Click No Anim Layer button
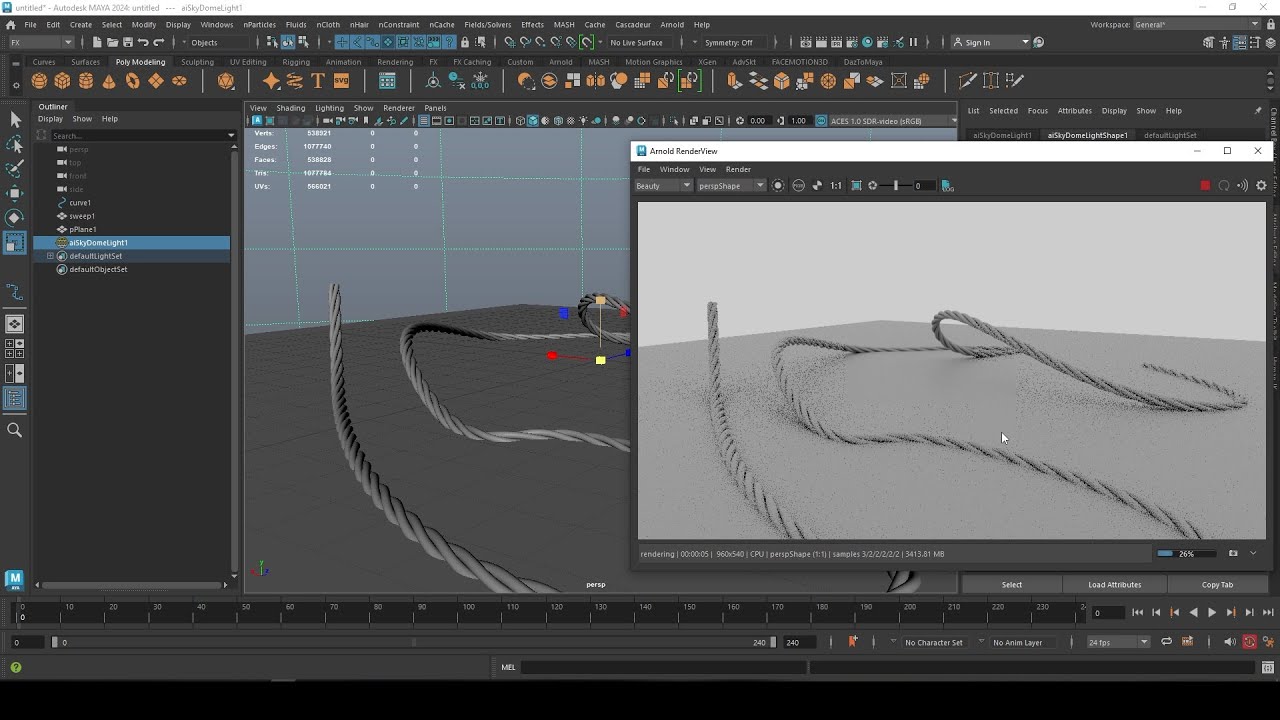This screenshot has width=1280, height=720. click(1018, 642)
